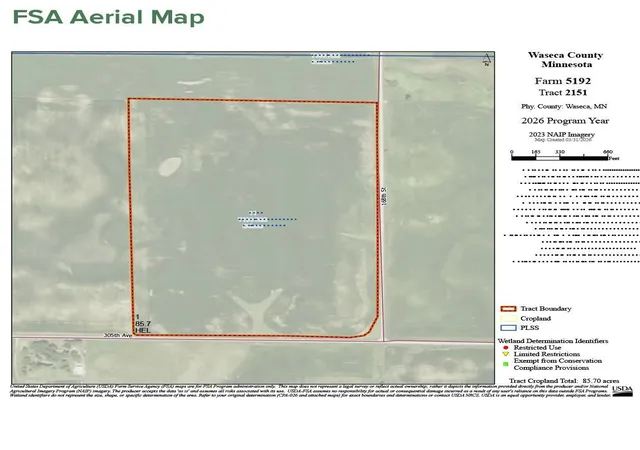Click the Farm 5192 label

[563, 81]
